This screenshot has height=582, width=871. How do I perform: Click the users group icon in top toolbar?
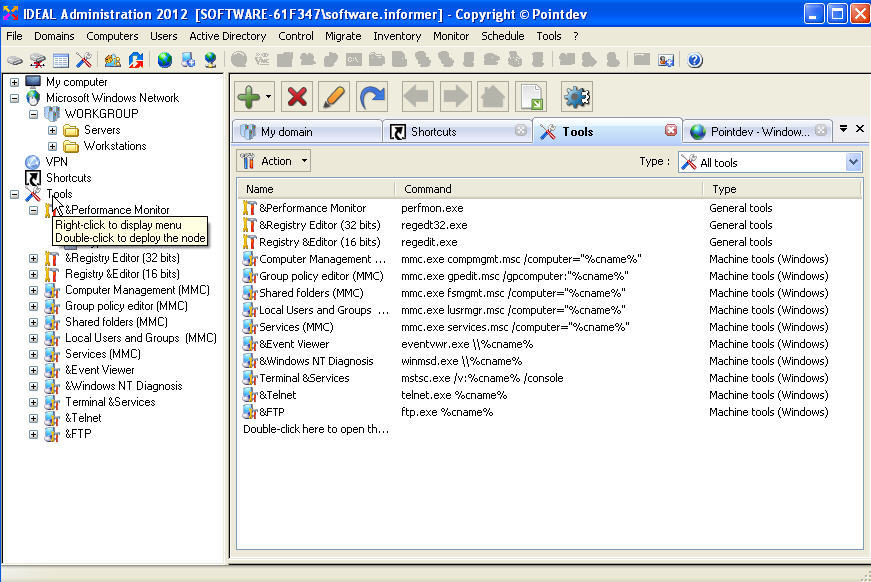(113, 60)
